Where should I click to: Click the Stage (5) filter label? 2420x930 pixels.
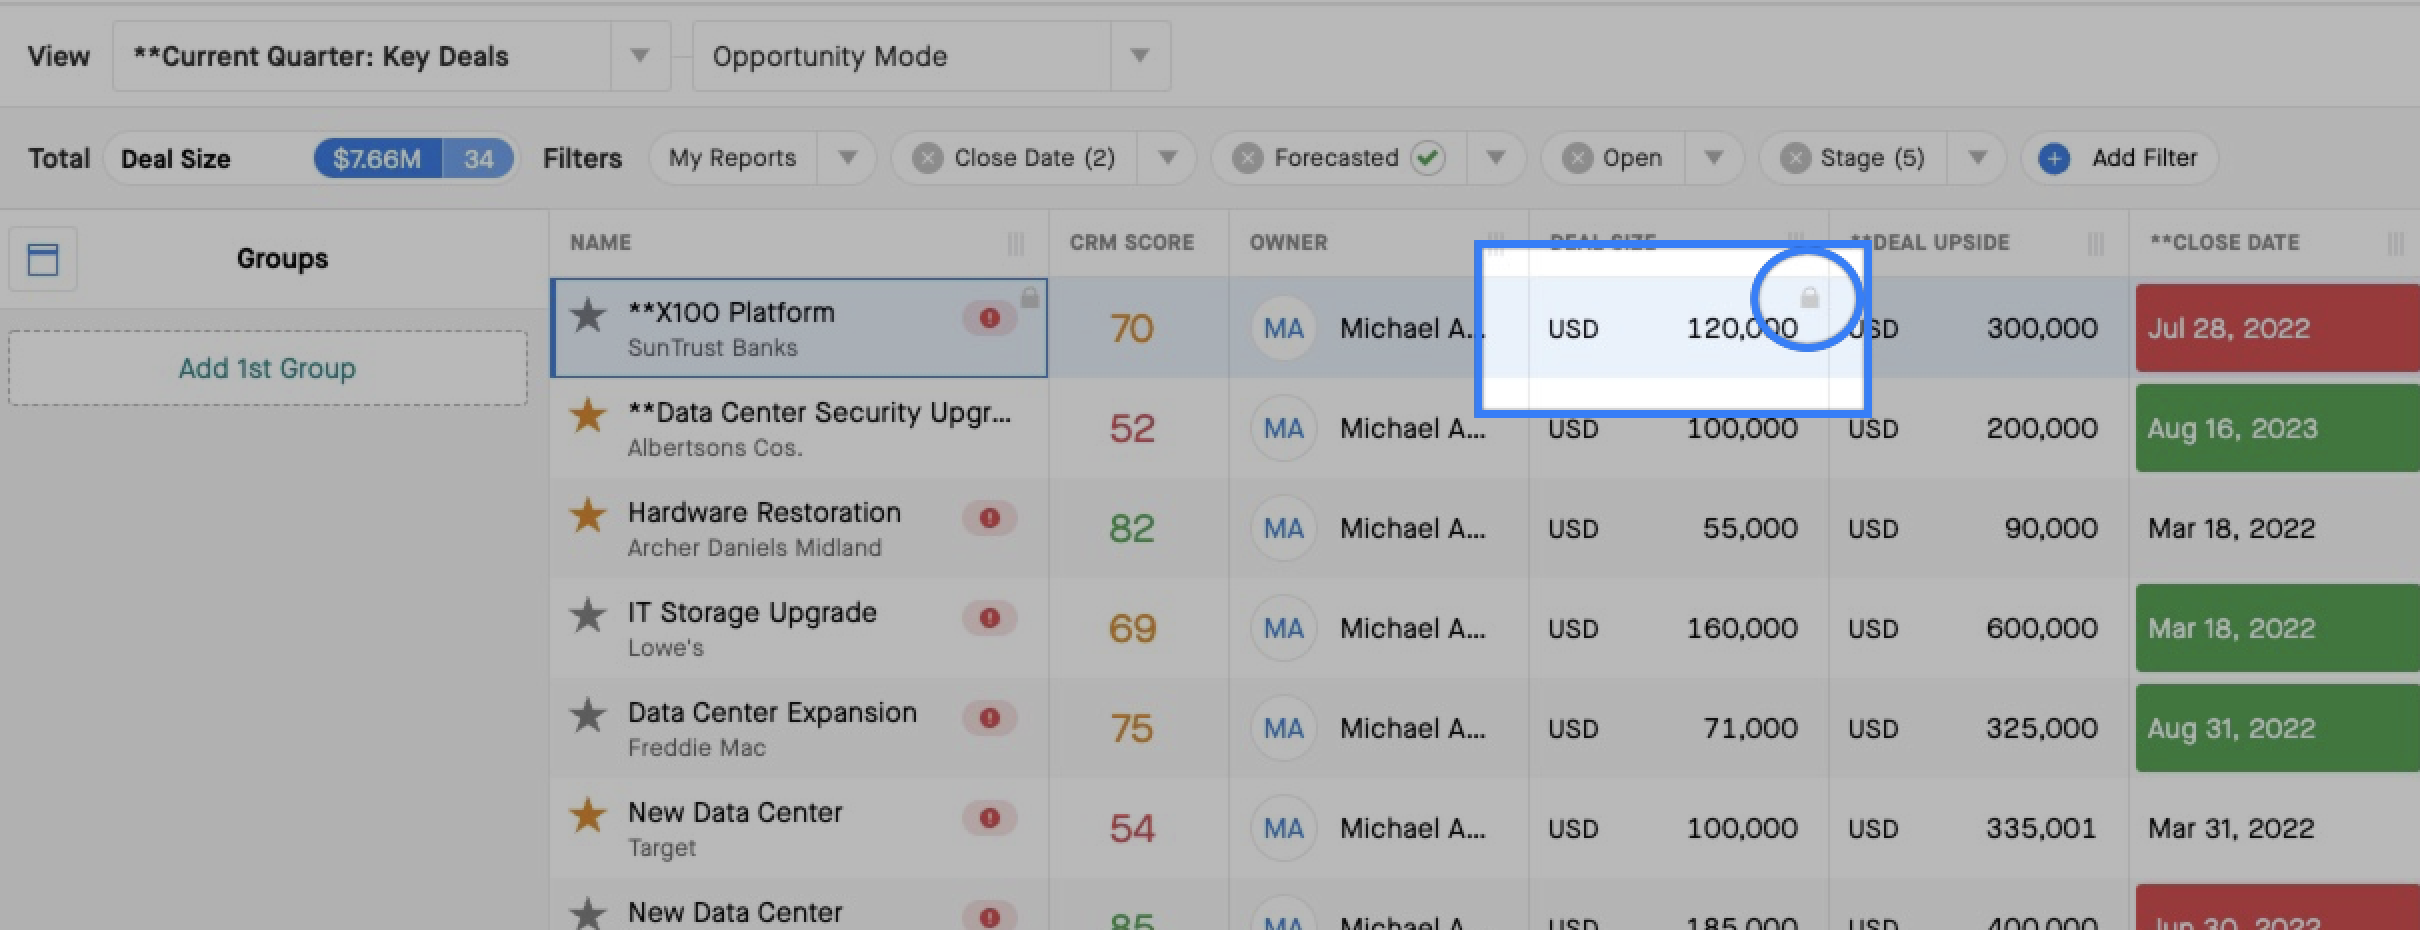coord(1872,158)
